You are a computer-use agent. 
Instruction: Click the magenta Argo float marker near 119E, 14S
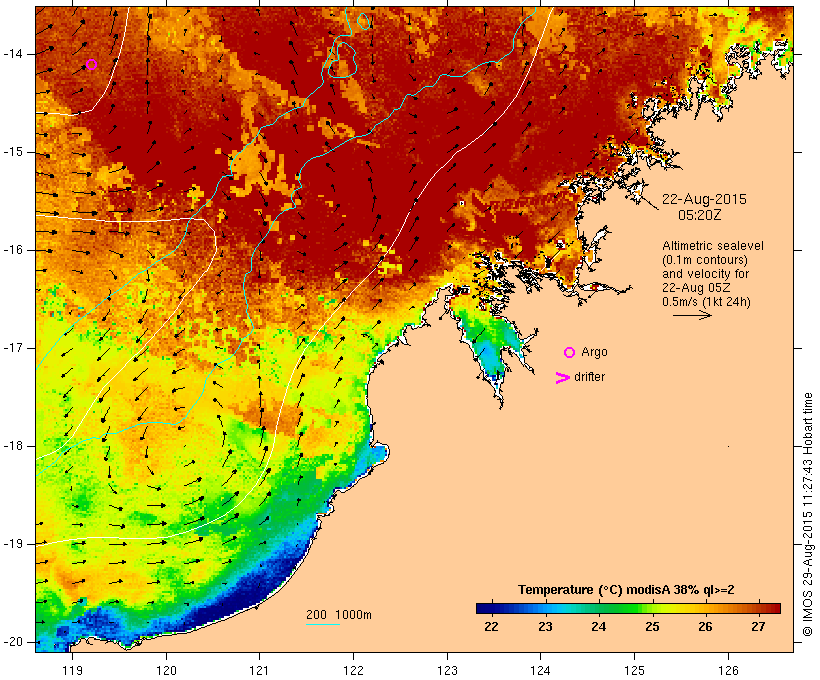click(92, 65)
